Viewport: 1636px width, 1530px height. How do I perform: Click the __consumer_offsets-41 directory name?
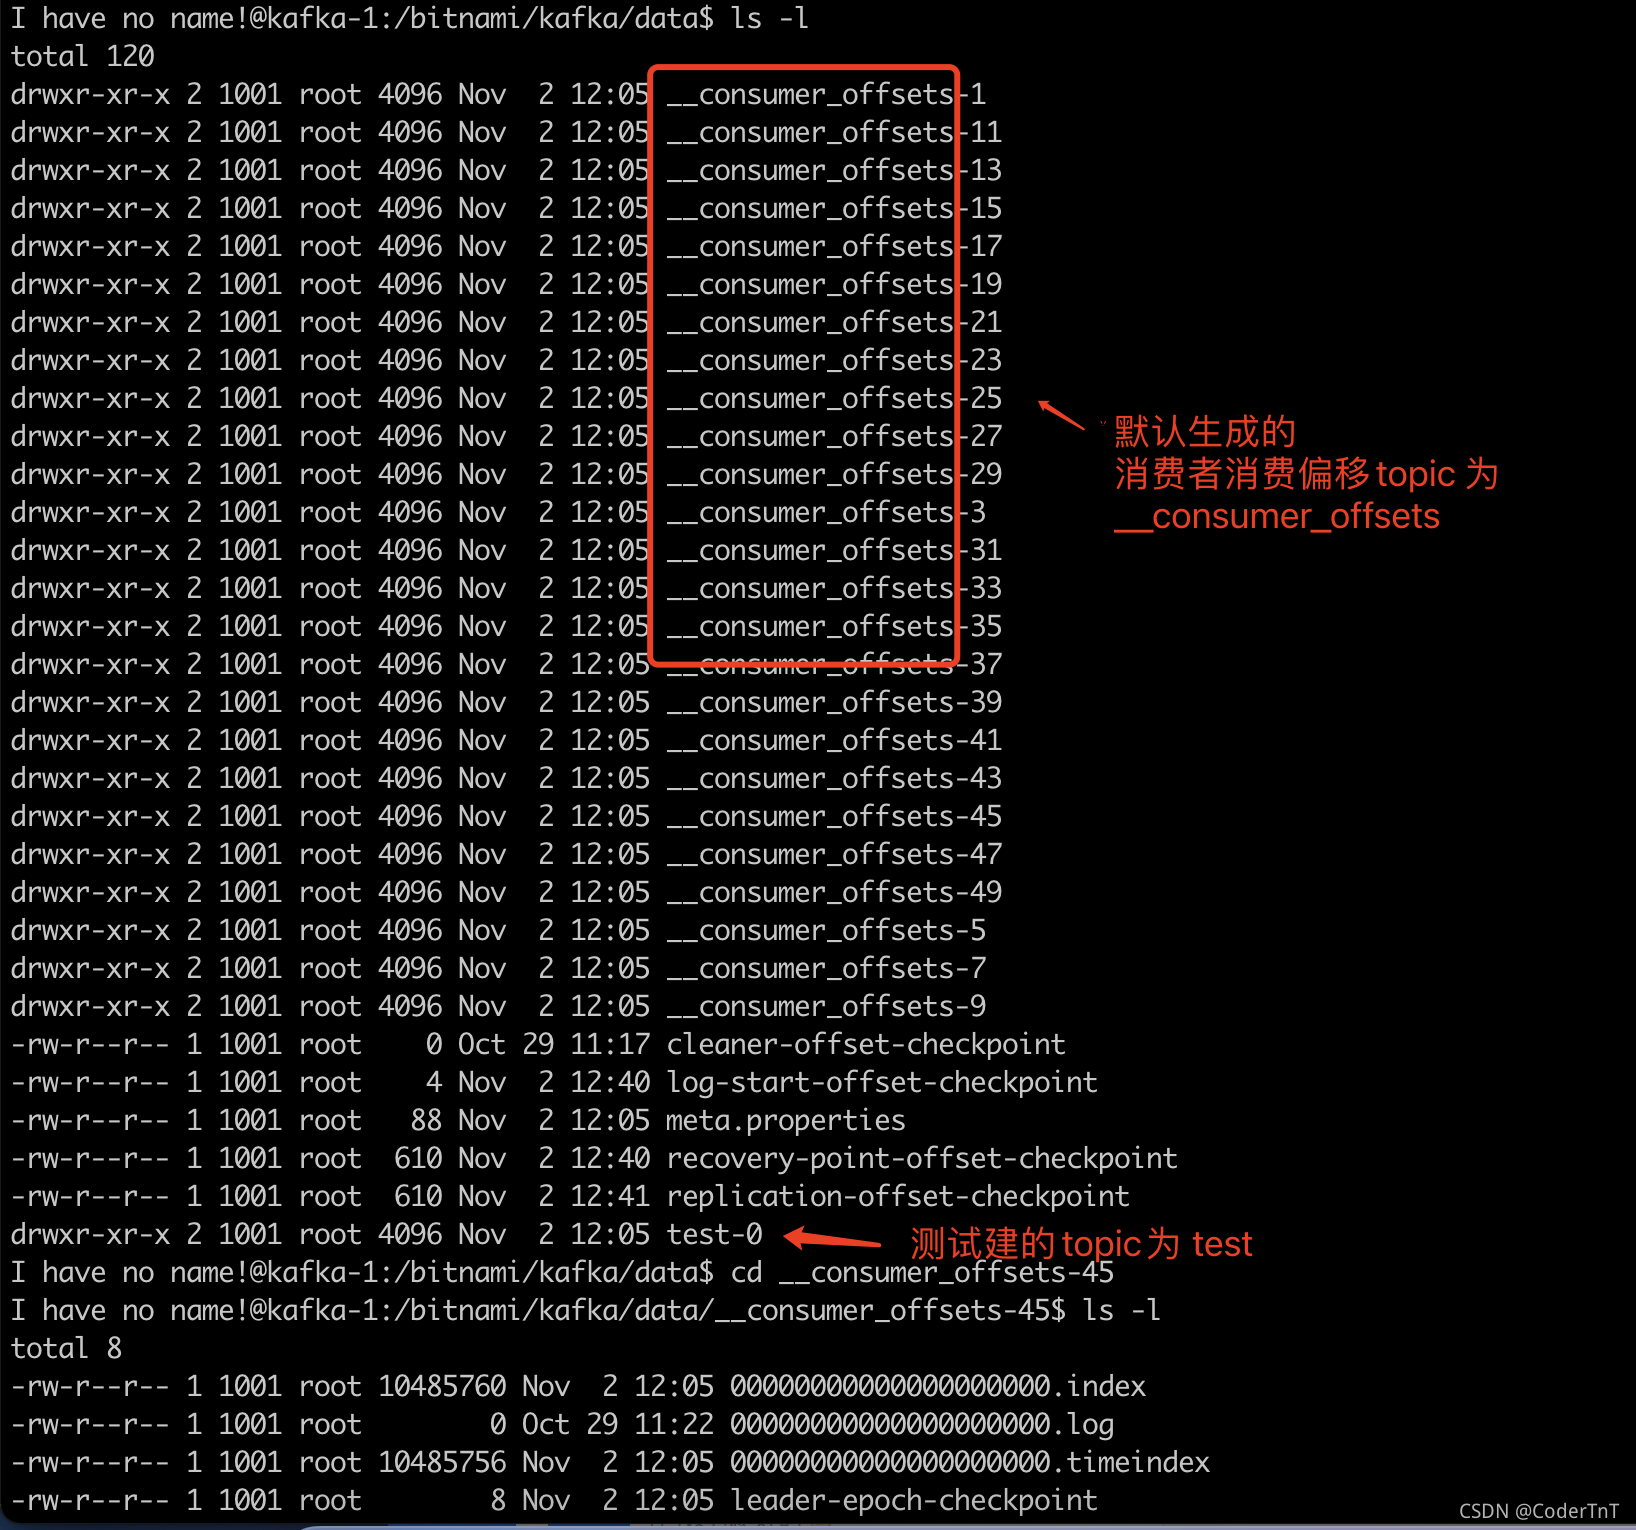(x=834, y=740)
